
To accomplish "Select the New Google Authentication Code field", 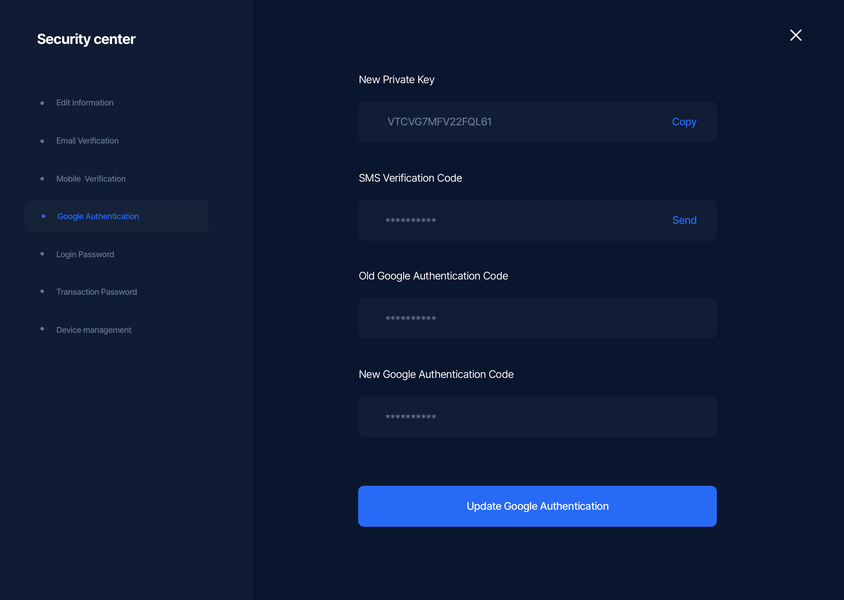I will tap(537, 416).
